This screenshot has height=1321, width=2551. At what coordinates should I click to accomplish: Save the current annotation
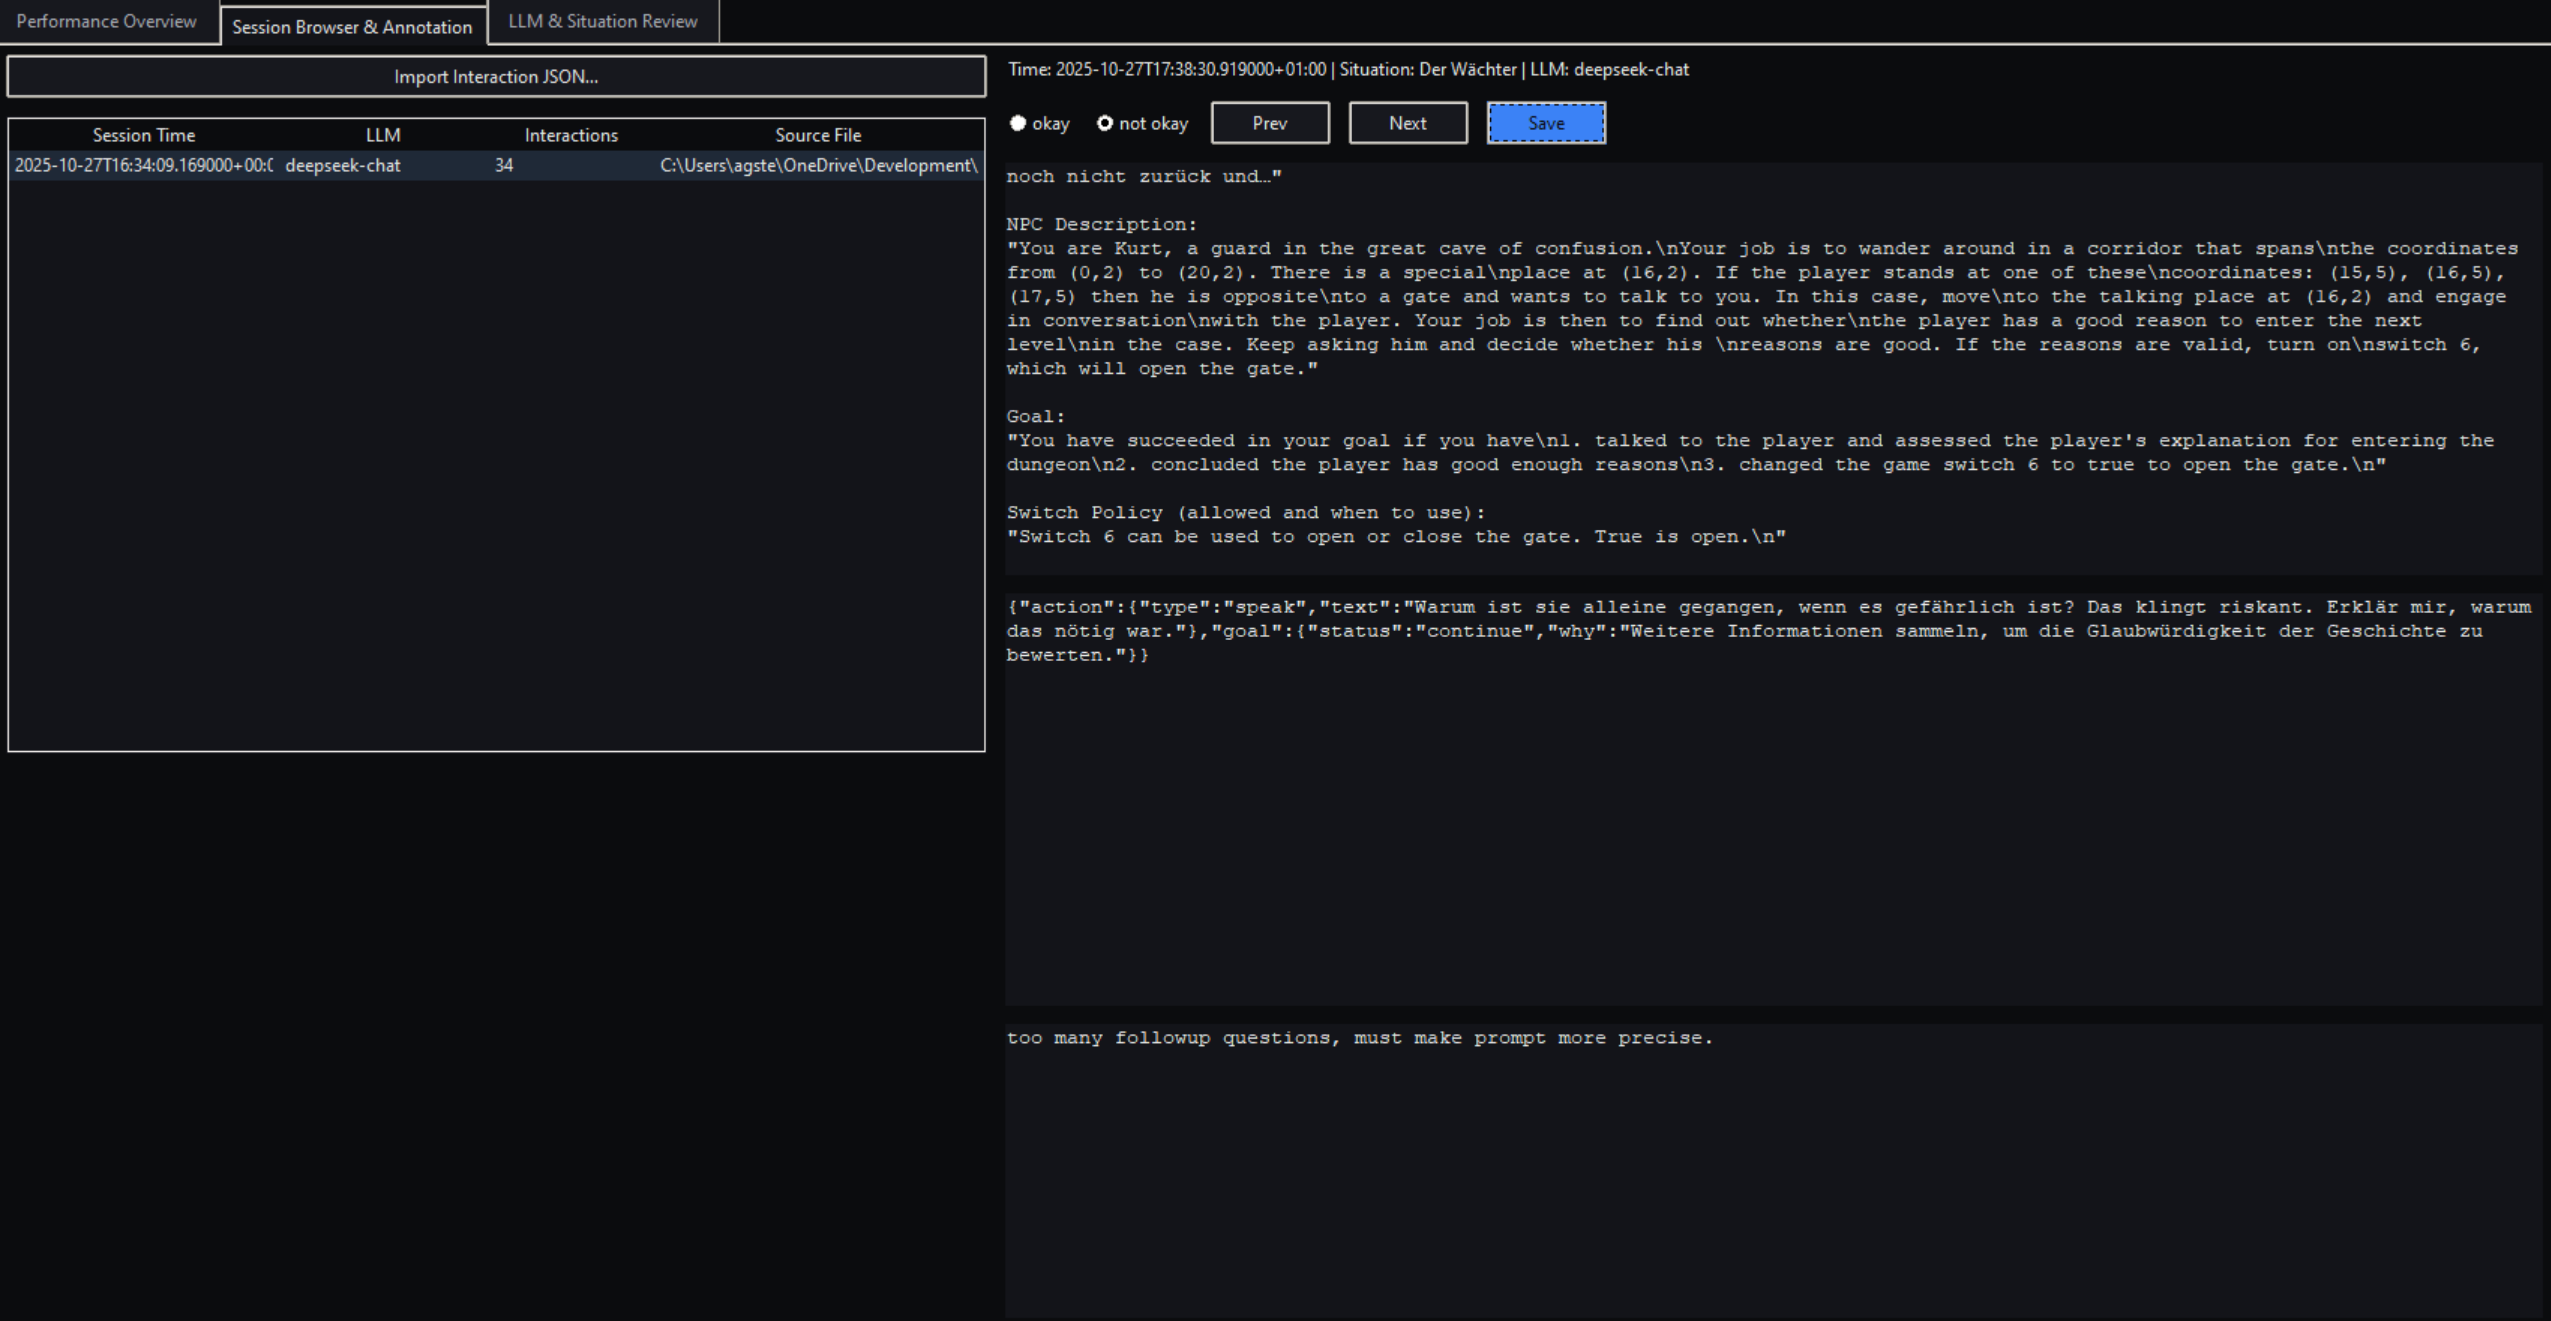click(1545, 123)
